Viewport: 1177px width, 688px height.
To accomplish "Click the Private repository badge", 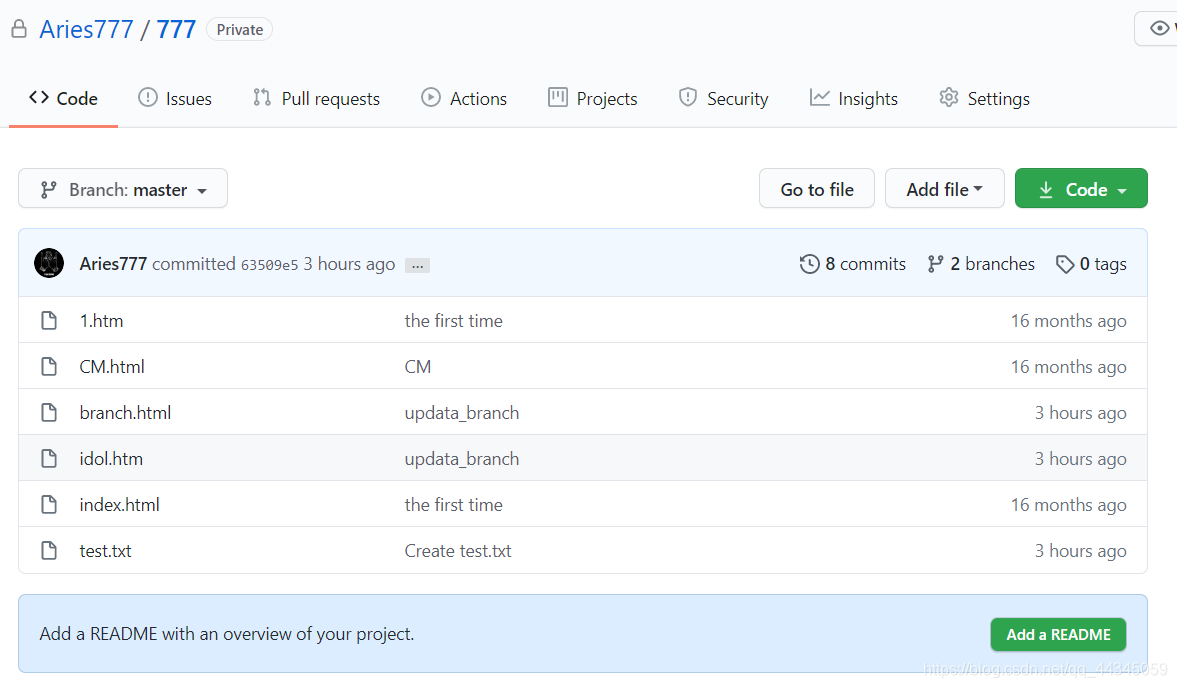I will tap(239, 29).
